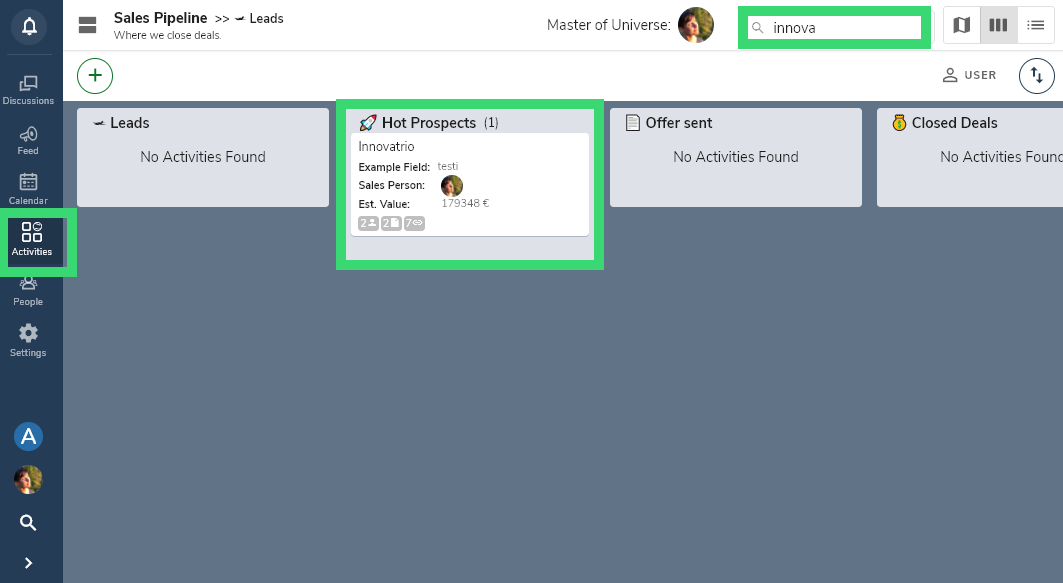Expand the sidebar with the chevron arrow
Image resolution: width=1063 pixels, height=583 pixels.
(28, 563)
